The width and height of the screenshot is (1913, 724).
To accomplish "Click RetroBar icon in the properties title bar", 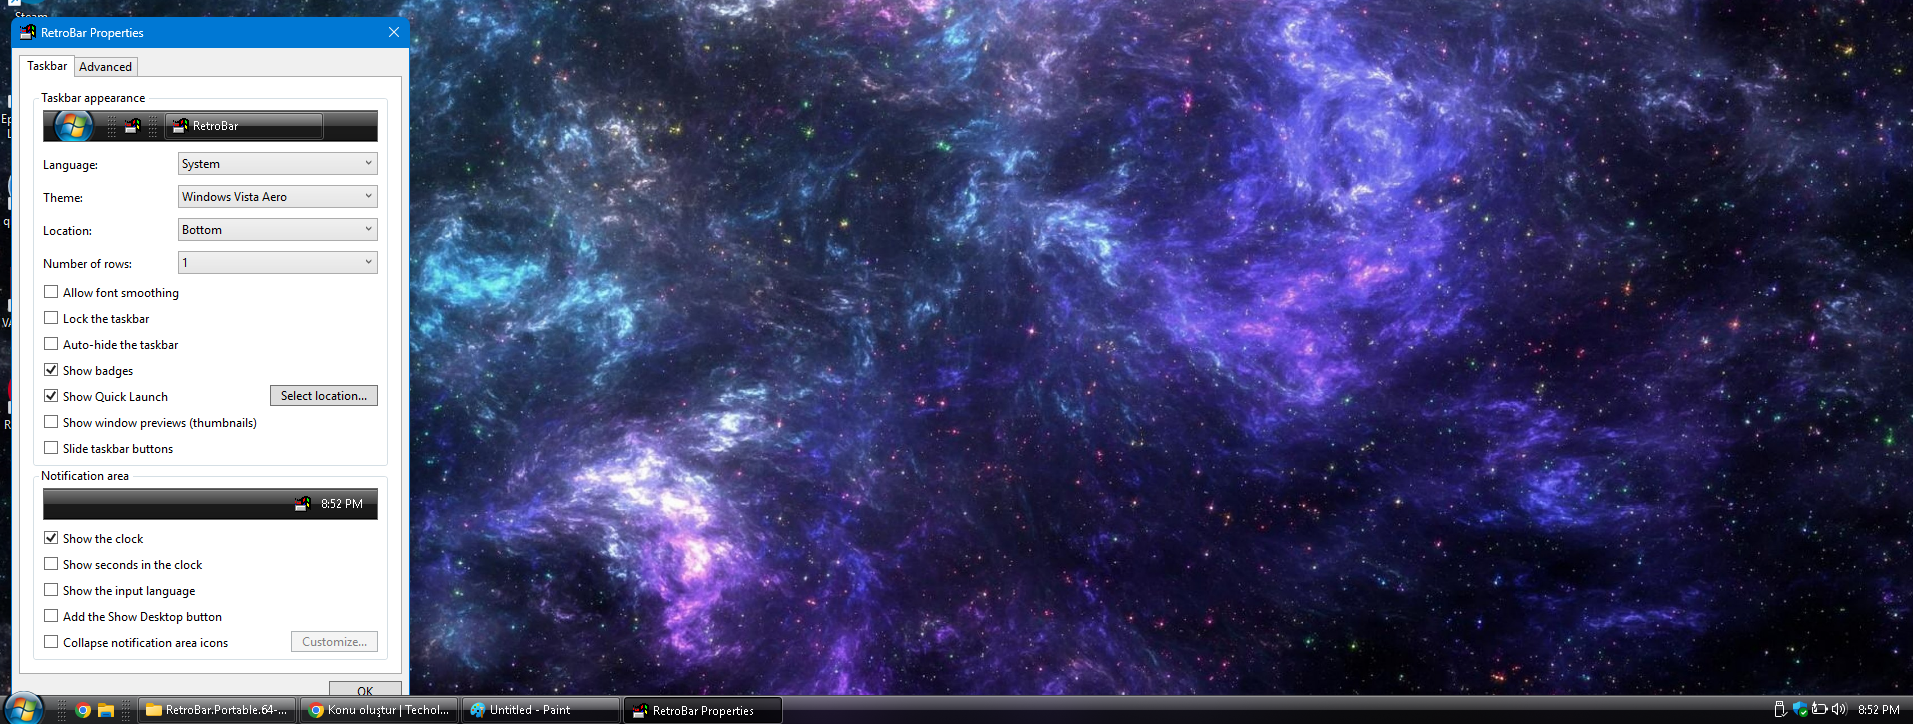I will point(27,33).
